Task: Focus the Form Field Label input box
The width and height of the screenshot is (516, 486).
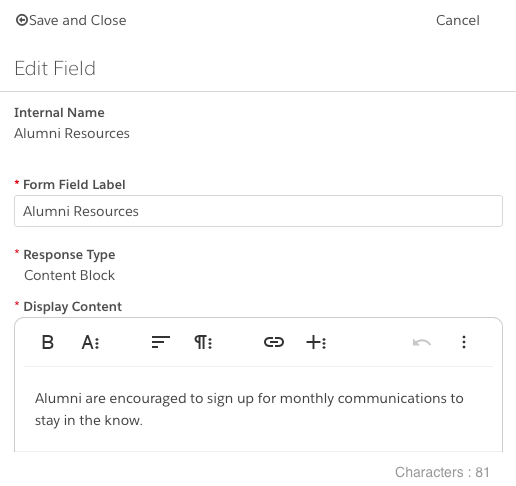Action: [258, 211]
